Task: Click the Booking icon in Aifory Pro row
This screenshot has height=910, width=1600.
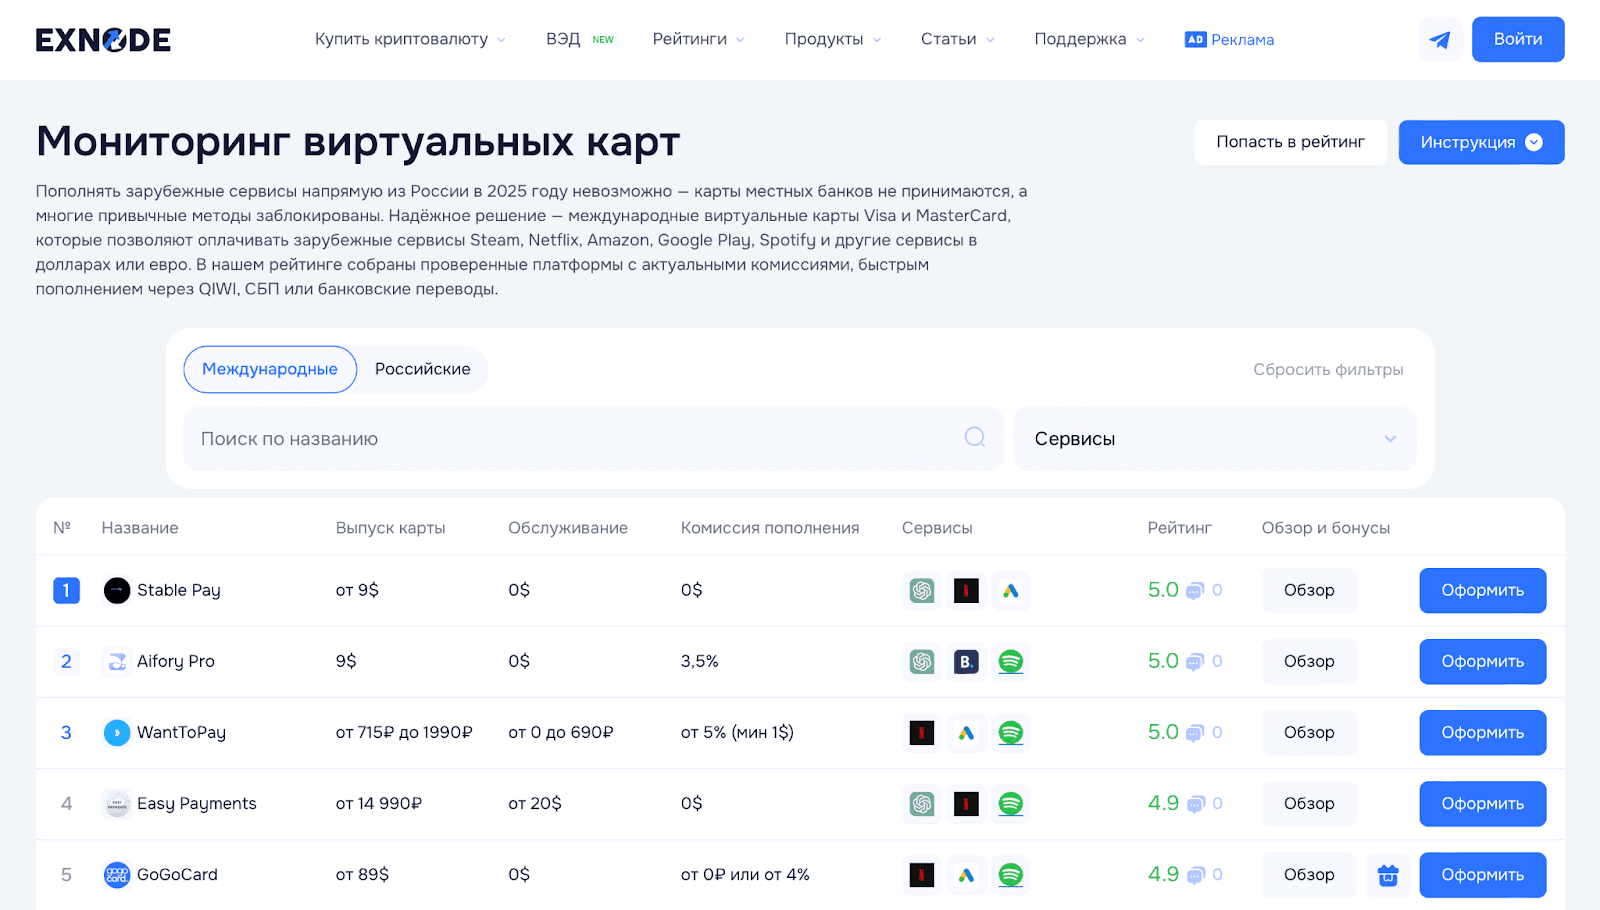Action: 966,662
